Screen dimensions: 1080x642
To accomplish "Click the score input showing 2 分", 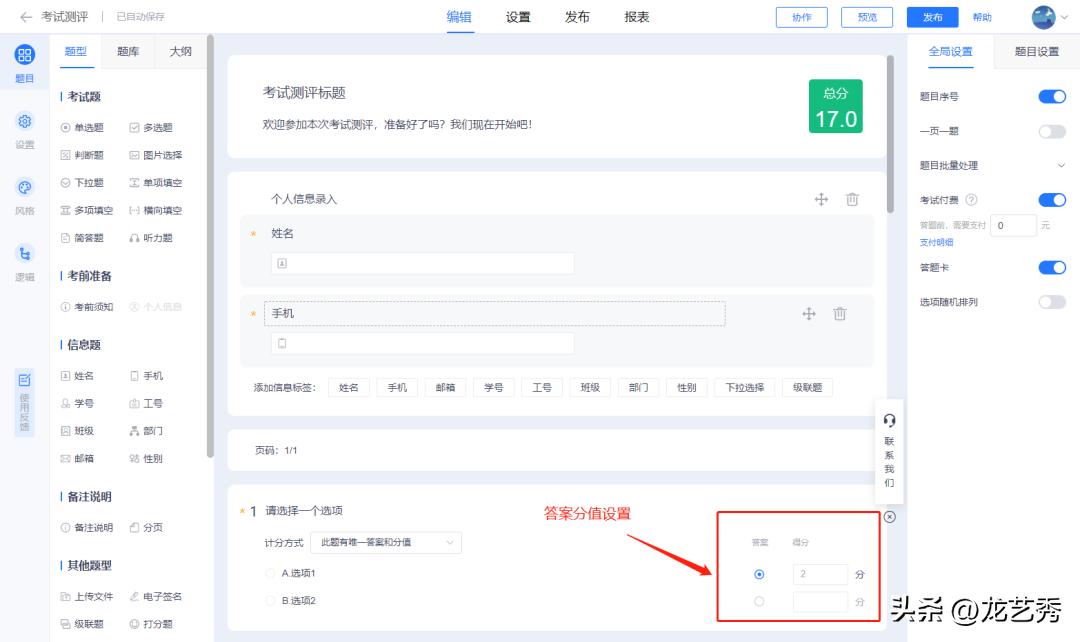I will pyautogui.click(x=820, y=573).
